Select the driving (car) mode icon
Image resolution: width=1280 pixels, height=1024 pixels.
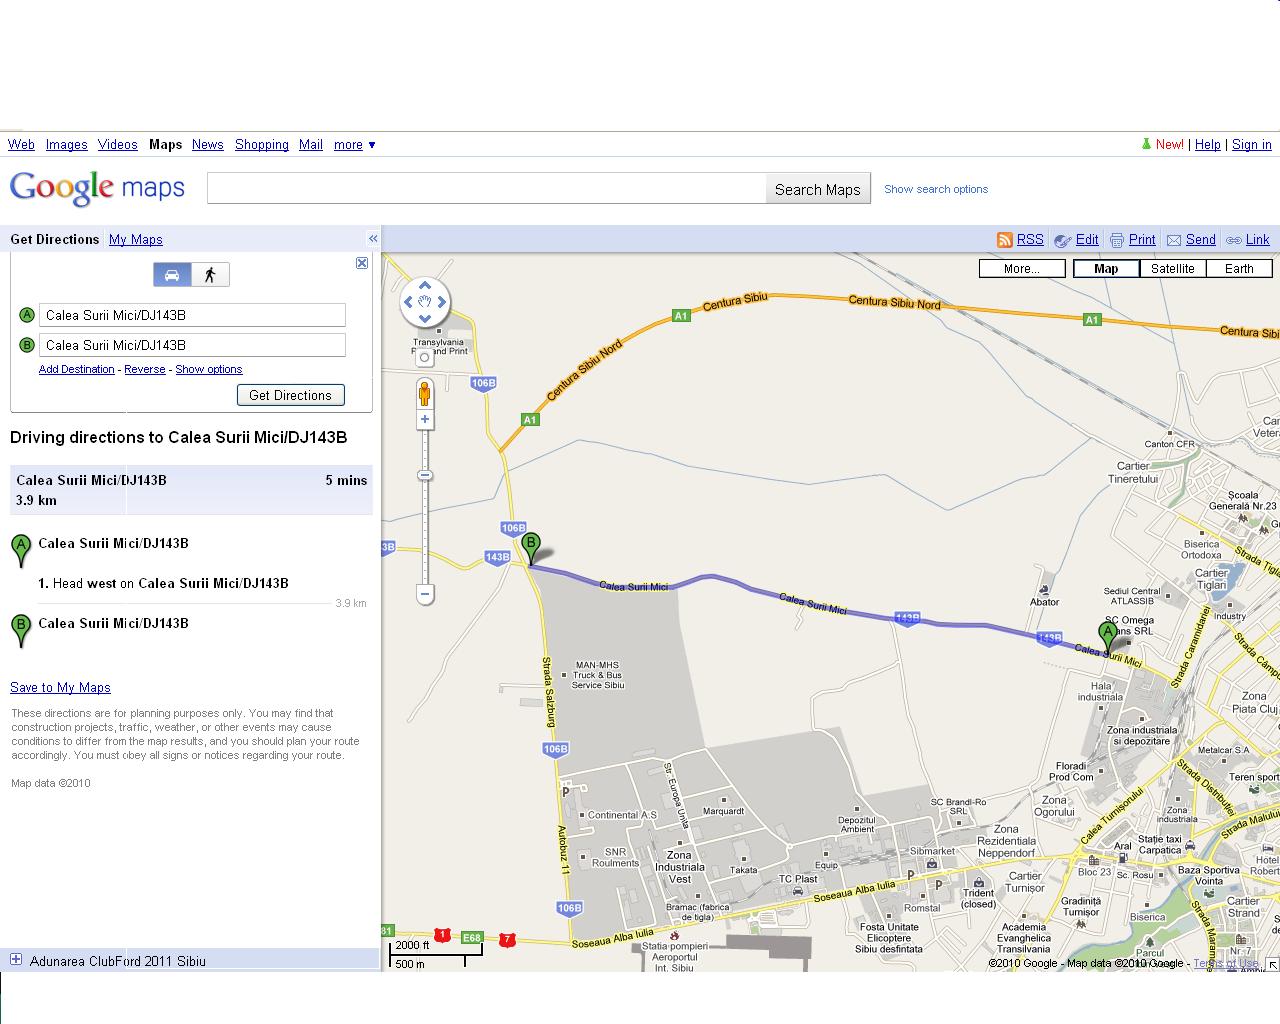tap(172, 275)
